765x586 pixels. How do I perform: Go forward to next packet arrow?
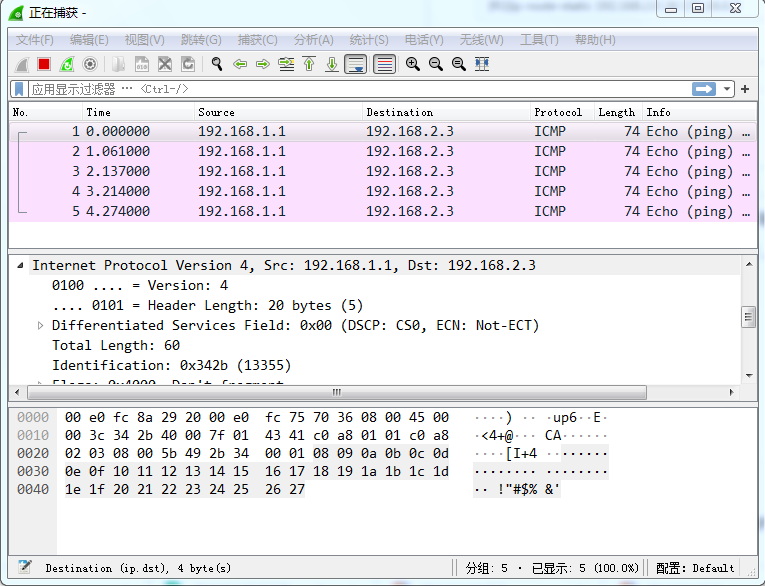[263, 64]
